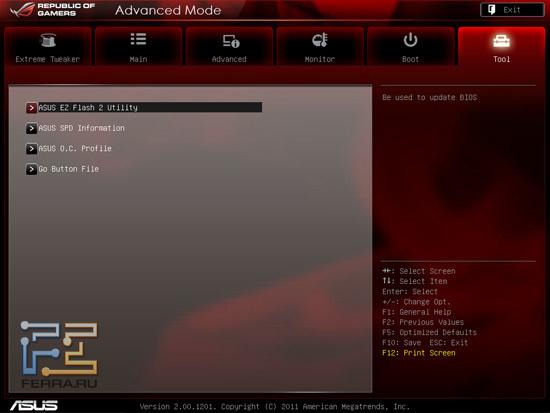Open ASUS O.C. Profile
Screen dimensions: 550x413
[x=75, y=148]
